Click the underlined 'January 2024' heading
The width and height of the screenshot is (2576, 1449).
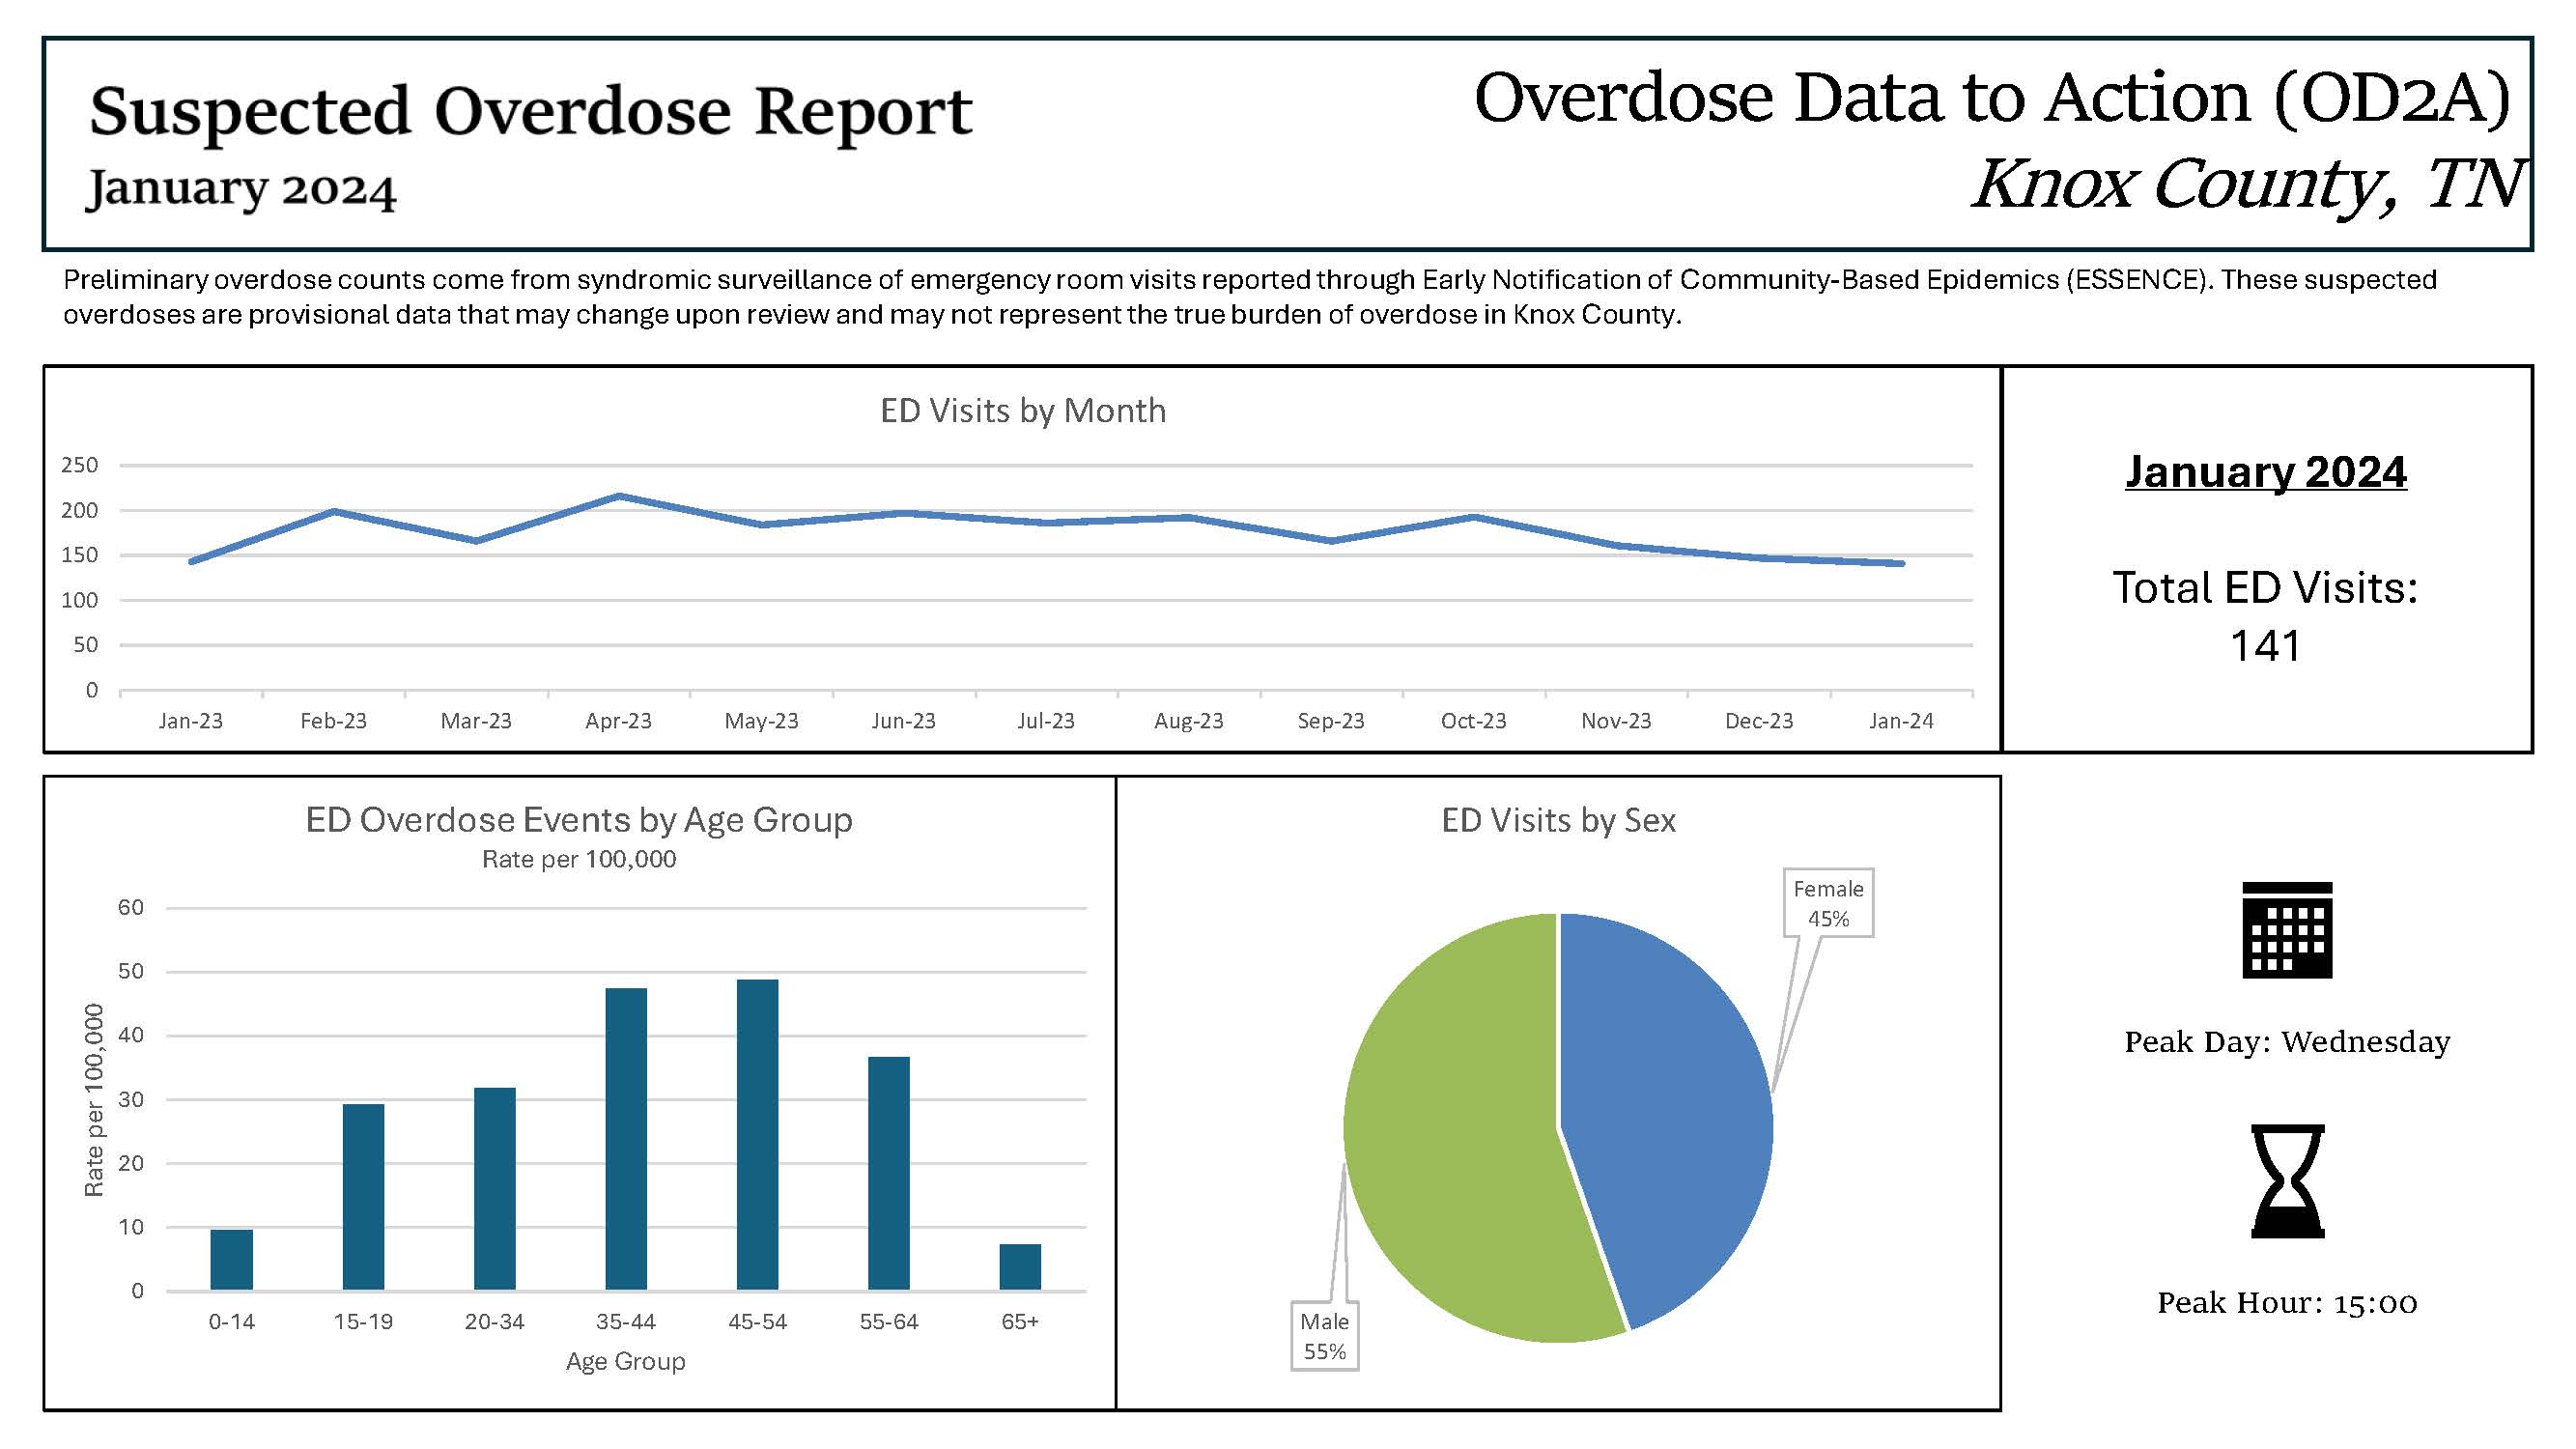pos(2266,472)
